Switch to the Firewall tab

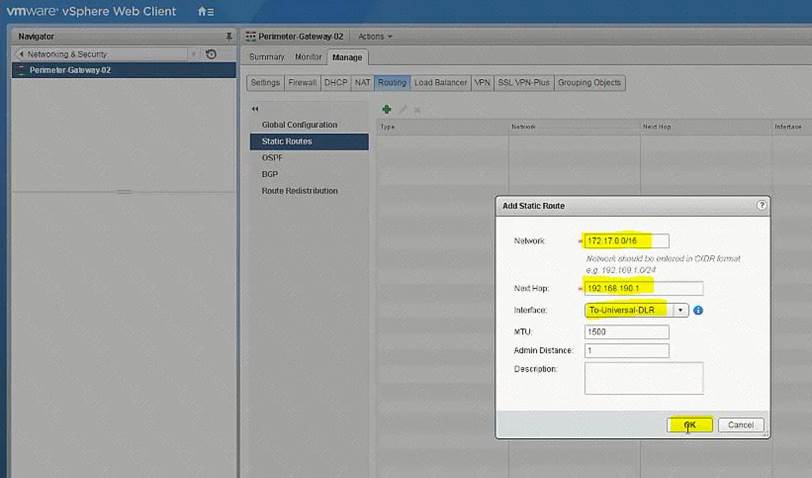click(302, 82)
